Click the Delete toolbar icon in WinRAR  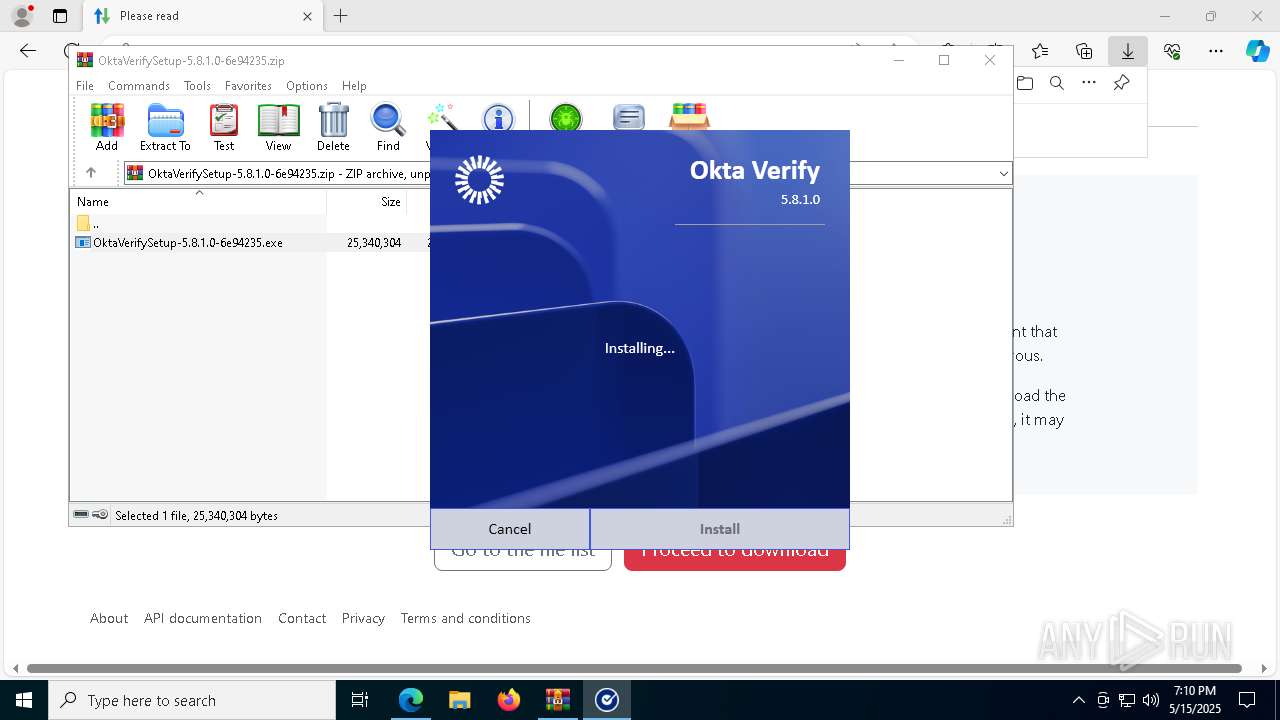333,128
